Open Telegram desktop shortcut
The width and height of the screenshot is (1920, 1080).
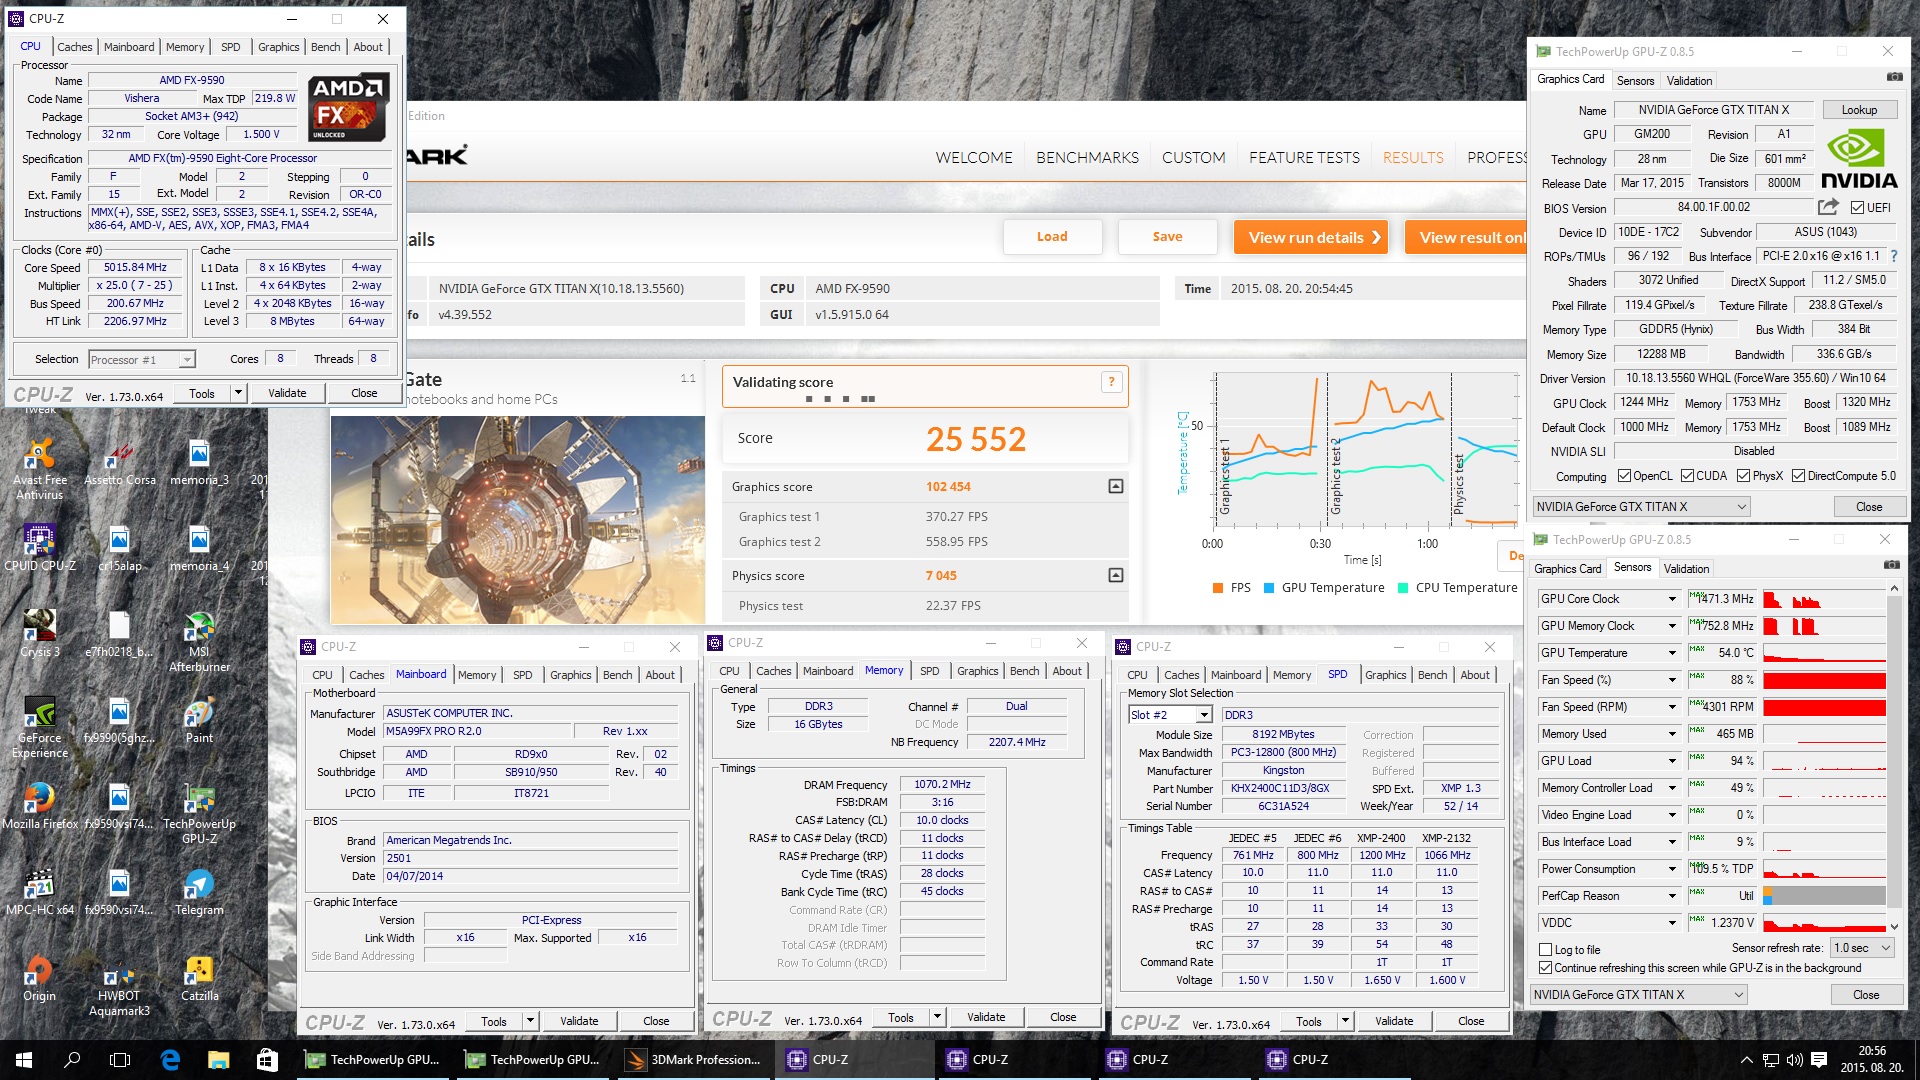pyautogui.click(x=199, y=892)
